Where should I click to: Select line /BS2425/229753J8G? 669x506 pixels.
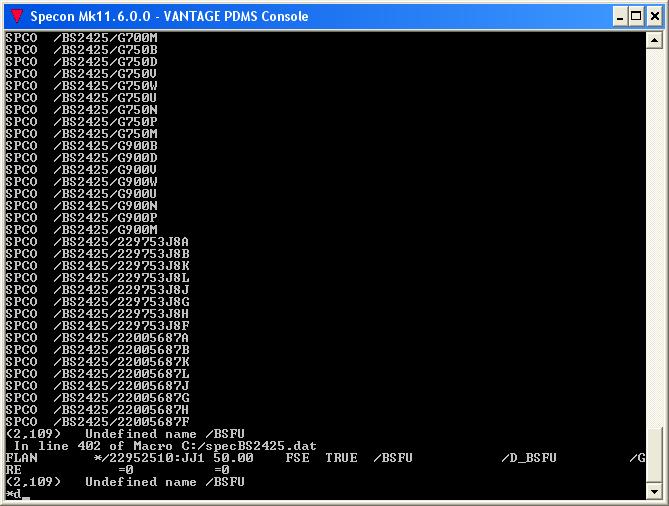(97, 301)
